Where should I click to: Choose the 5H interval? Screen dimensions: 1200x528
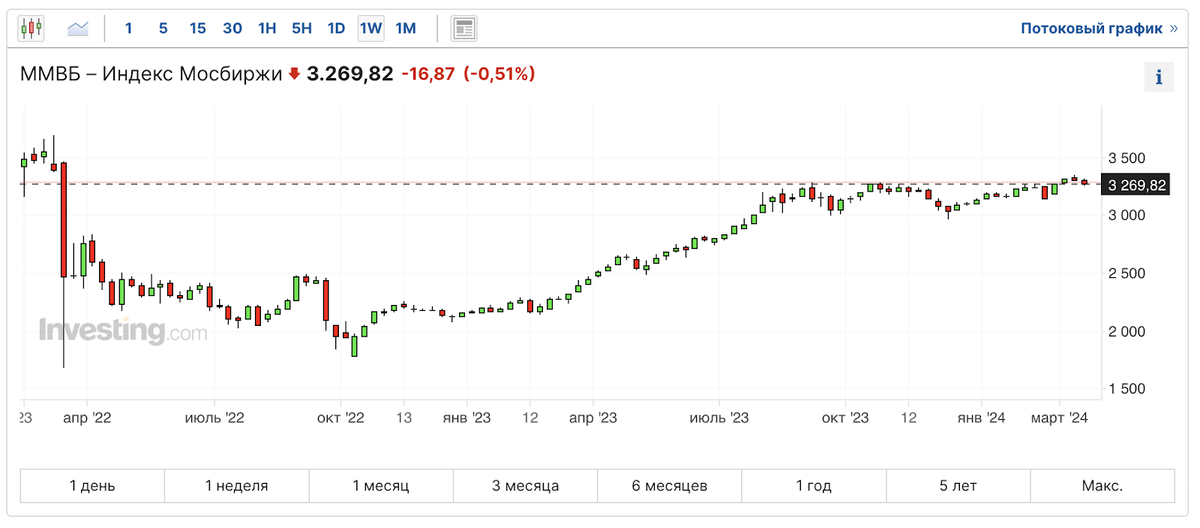tap(302, 28)
